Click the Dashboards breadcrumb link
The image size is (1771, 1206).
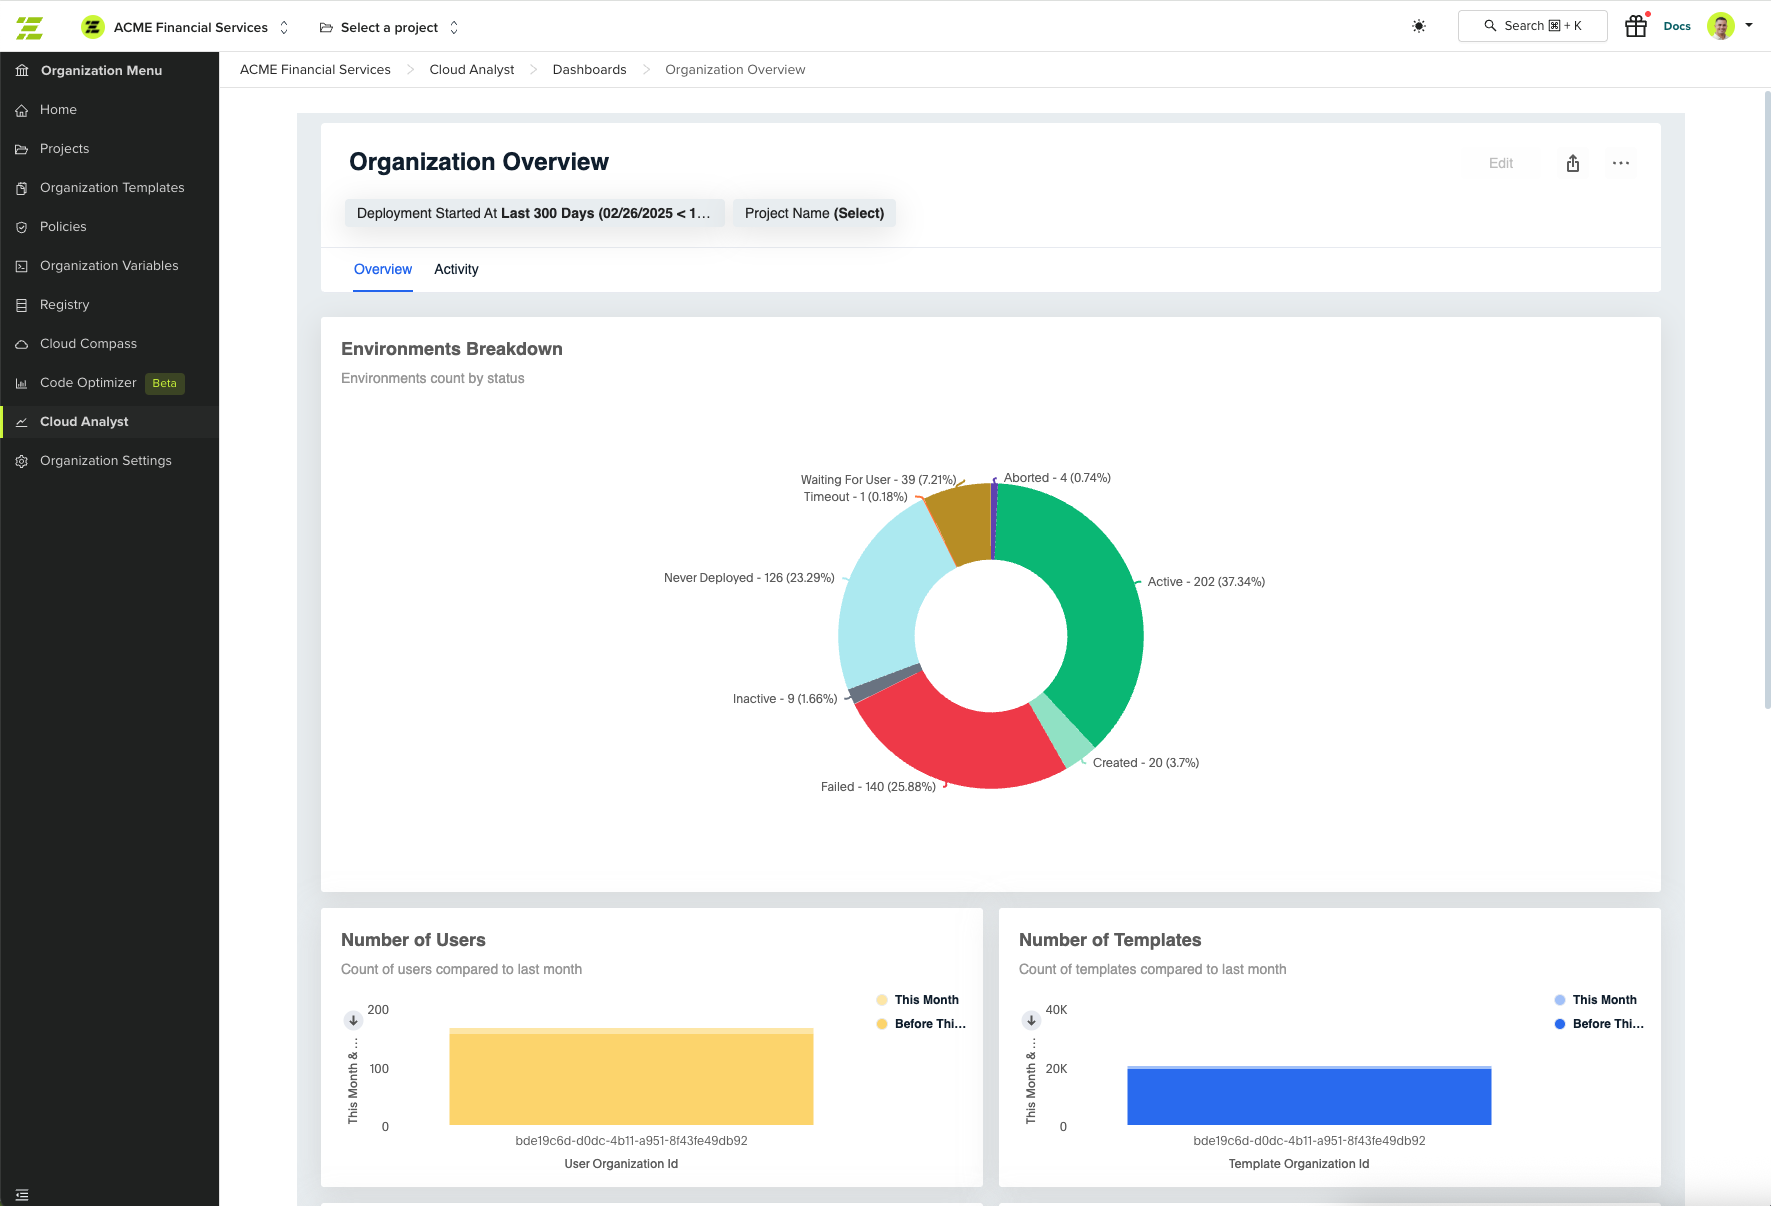[x=589, y=70]
